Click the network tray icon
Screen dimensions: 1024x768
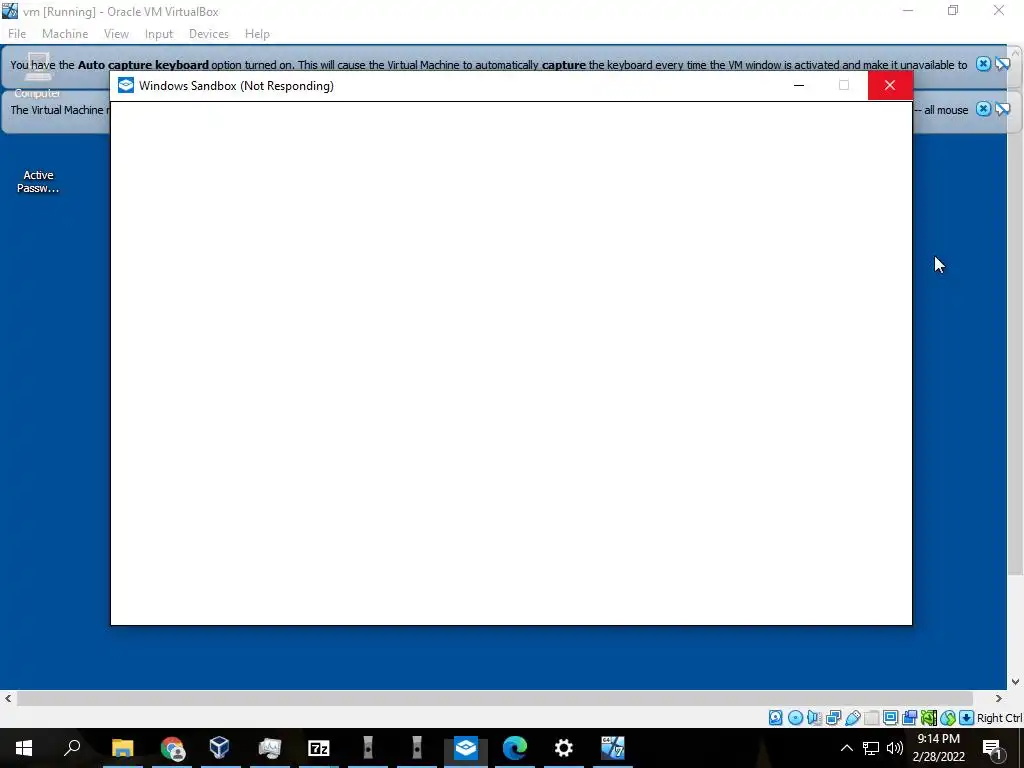point(871,748)
